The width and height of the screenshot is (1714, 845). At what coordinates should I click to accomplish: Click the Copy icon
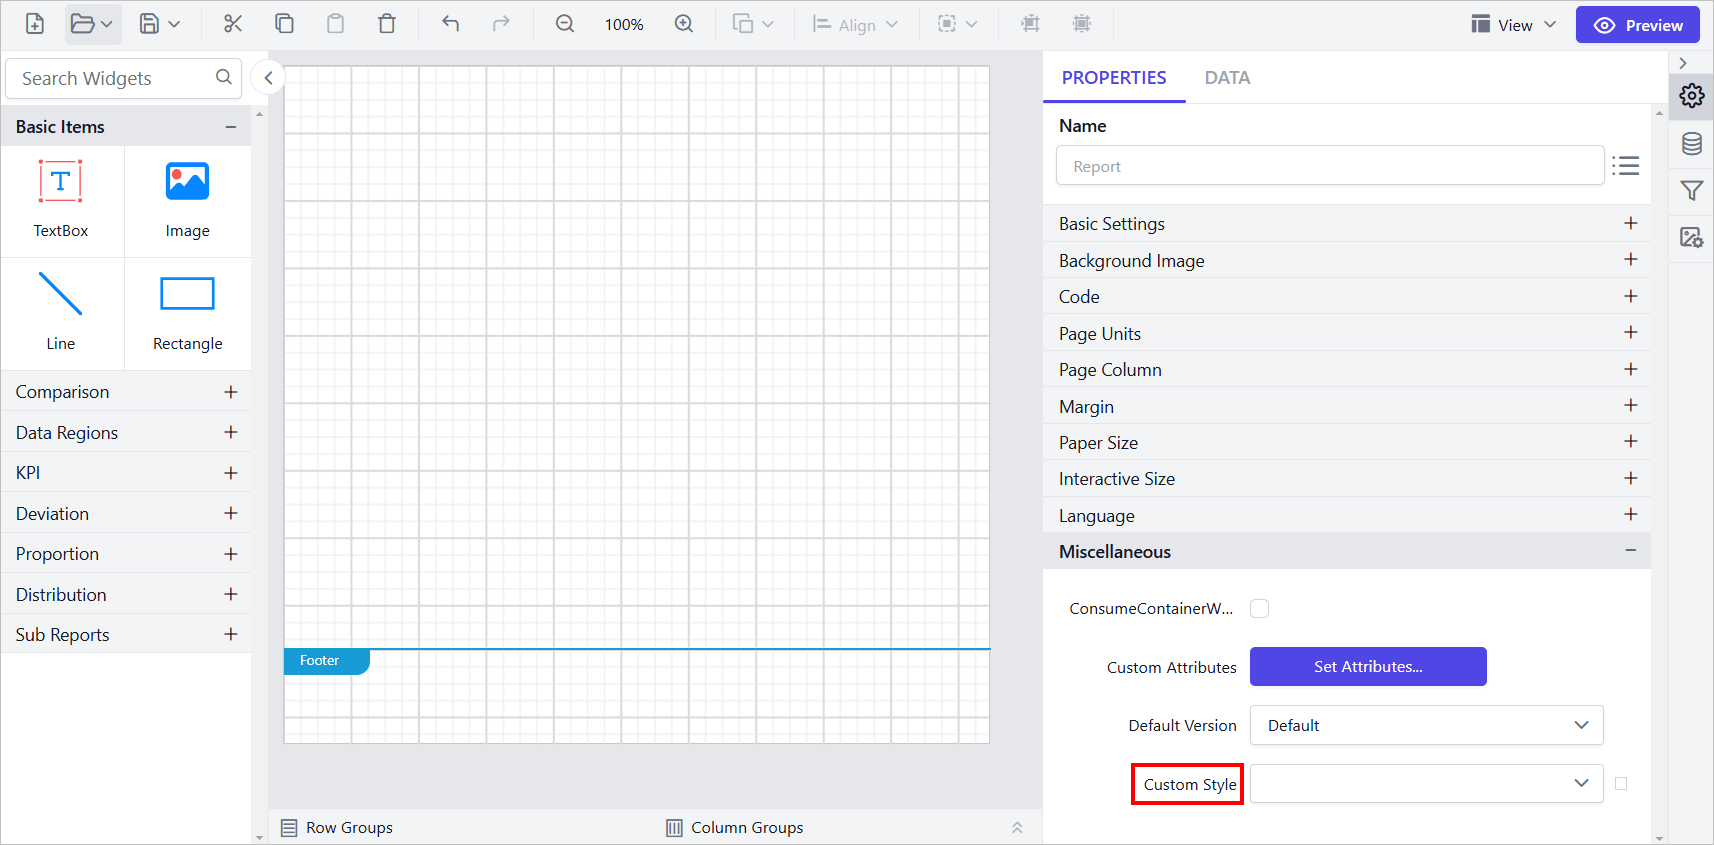coord(284,24)
